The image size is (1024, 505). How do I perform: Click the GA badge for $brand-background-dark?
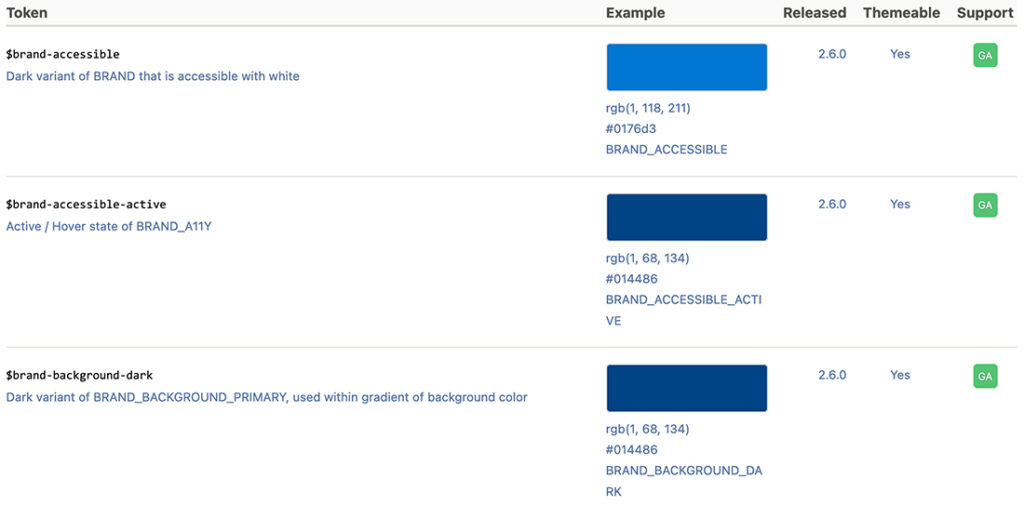[985, 376]
